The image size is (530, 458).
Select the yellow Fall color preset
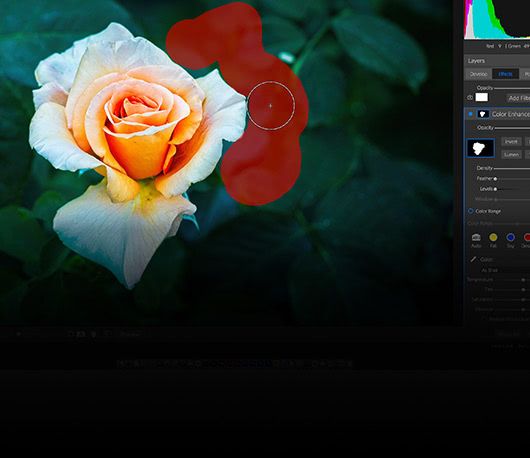point(493,237)
